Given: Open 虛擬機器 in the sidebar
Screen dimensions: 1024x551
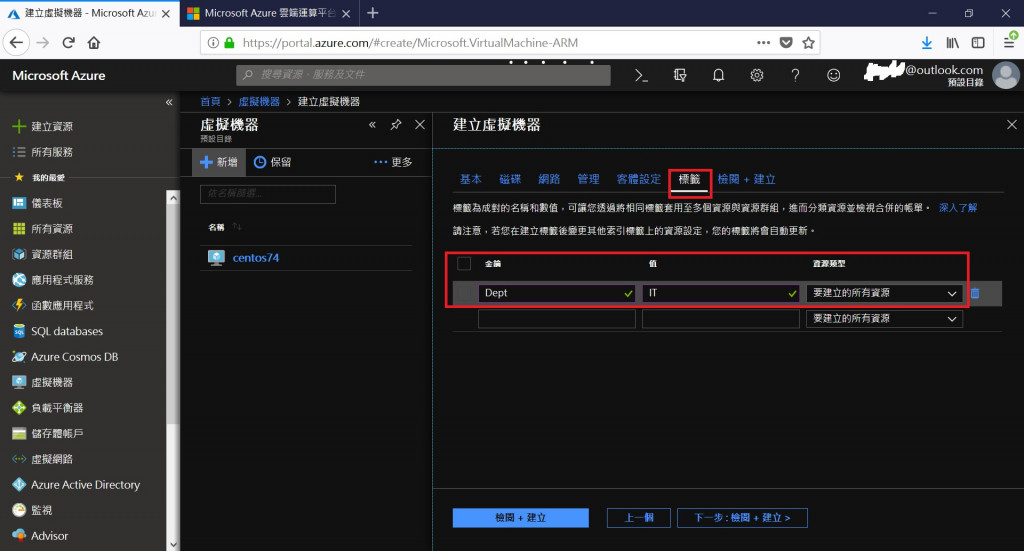Looking at the screenshot, I should [43, 382].
